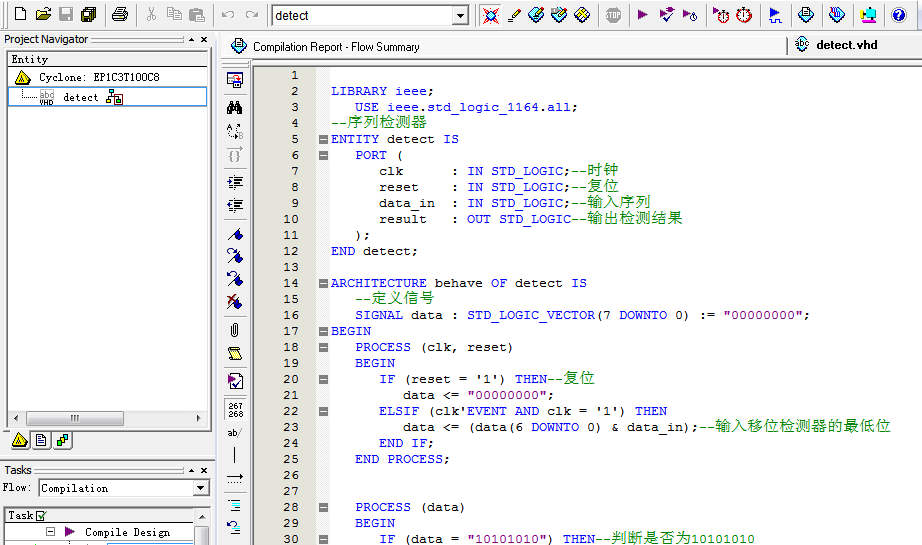Toggle line numbers display icon 267/268

(x=235, y=409)
